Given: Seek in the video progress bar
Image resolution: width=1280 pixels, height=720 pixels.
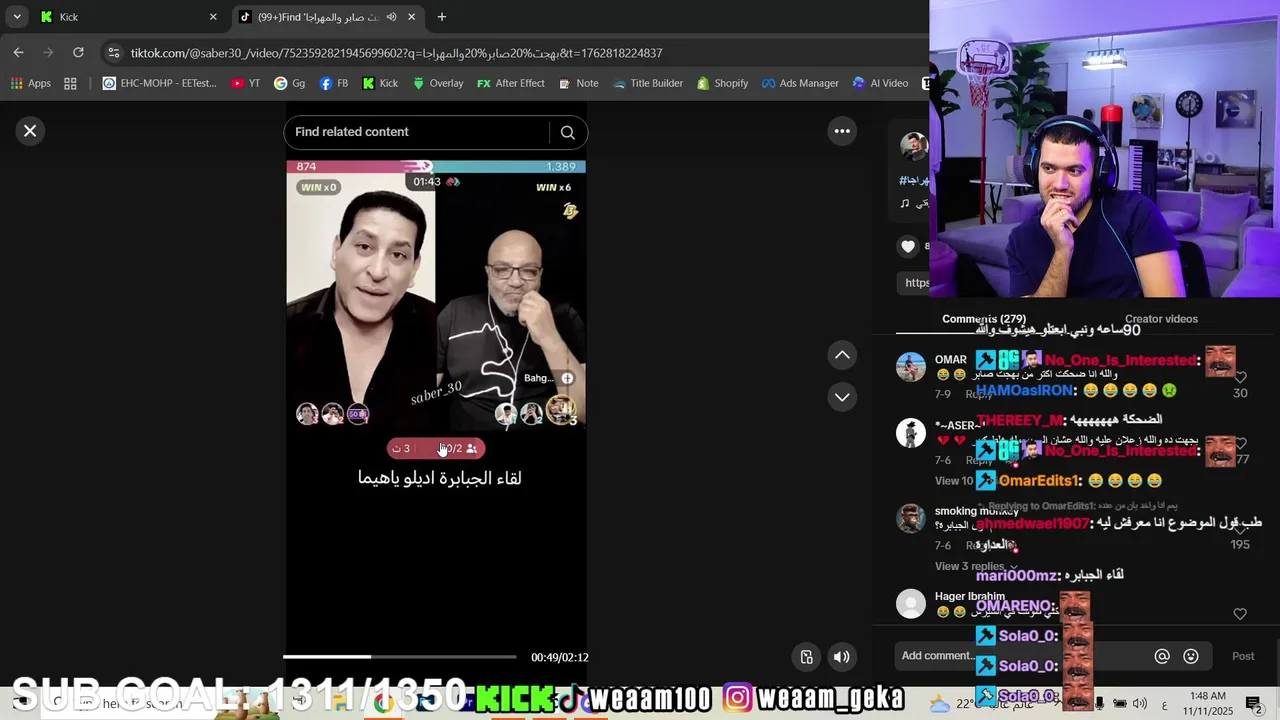Looking at the screenshot, I should coord(399,657).
